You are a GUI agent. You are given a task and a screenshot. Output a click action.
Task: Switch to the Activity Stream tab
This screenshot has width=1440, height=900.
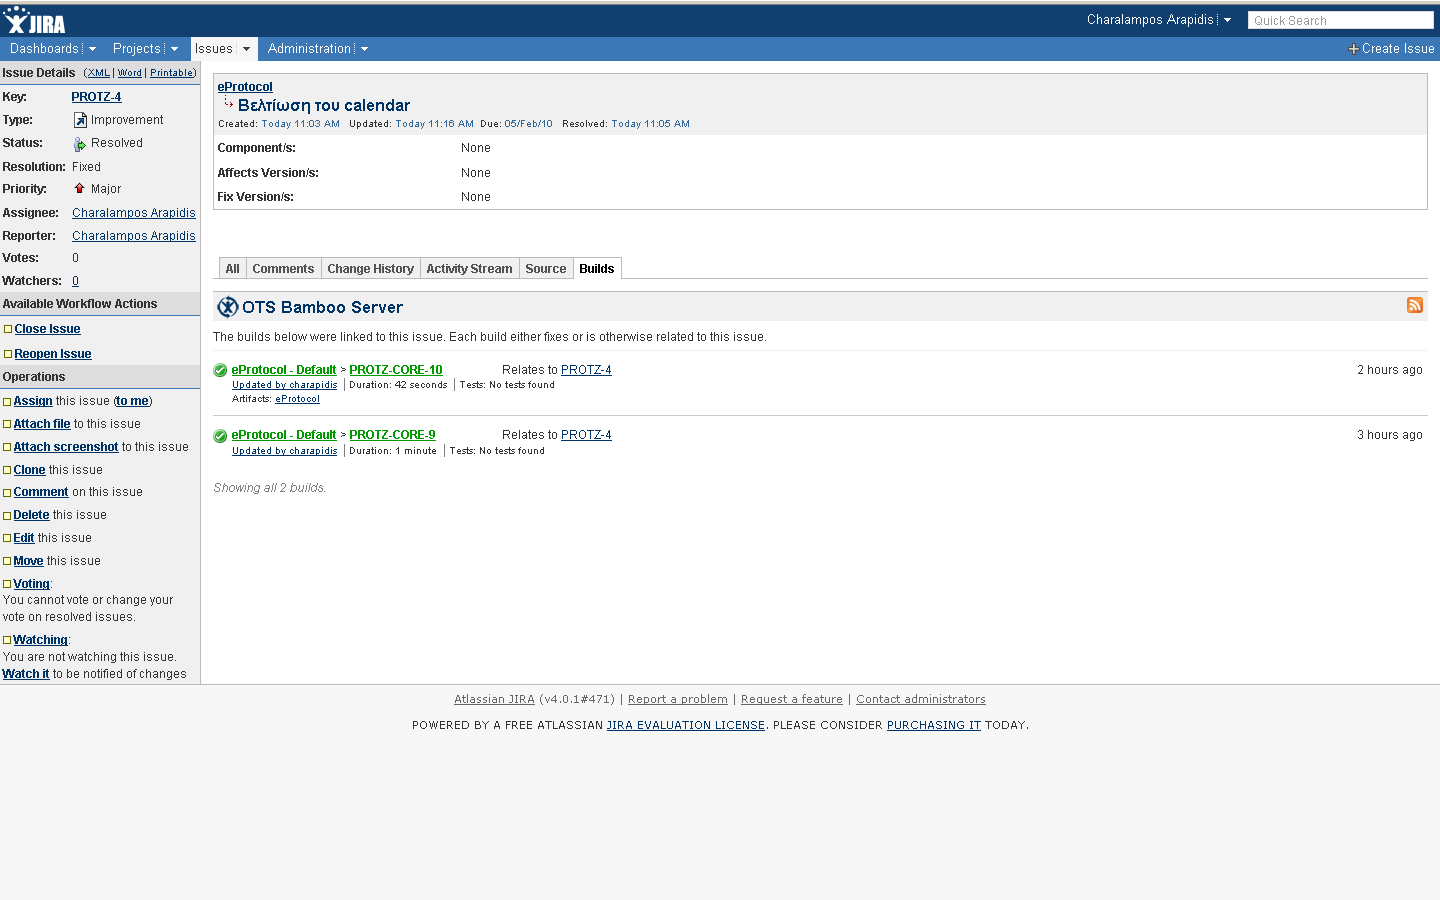(x=469, y=268)
